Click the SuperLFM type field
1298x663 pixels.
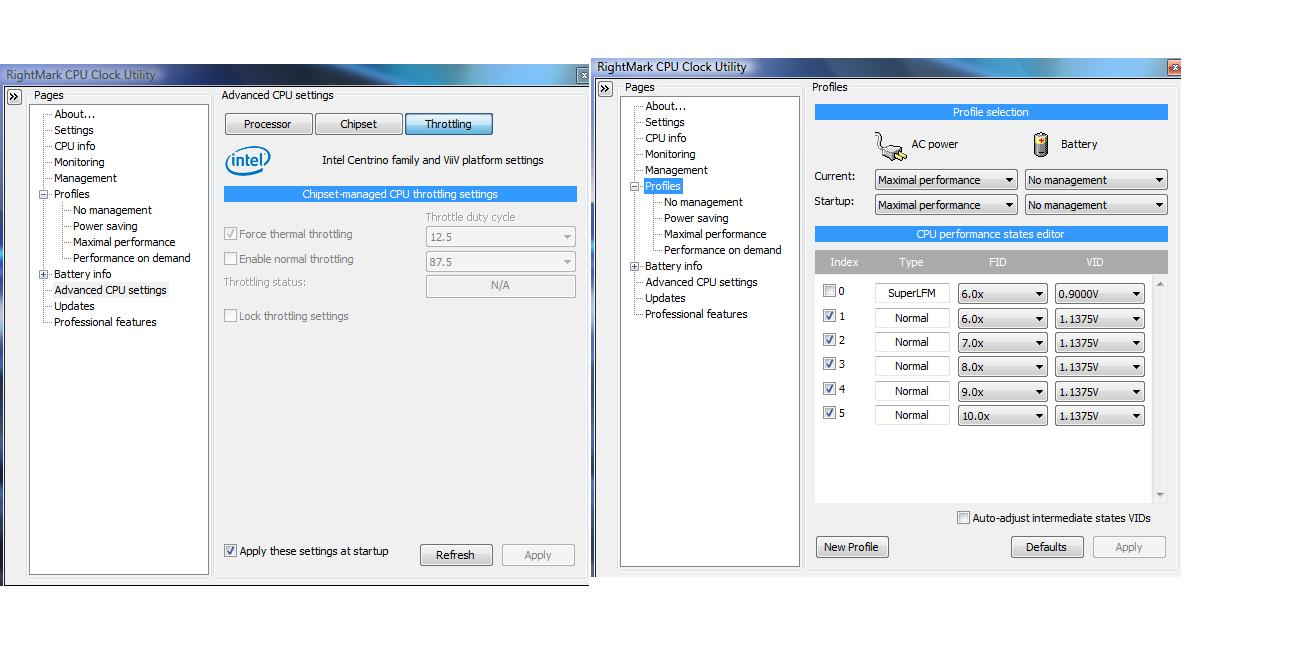[x=912, y=293]
